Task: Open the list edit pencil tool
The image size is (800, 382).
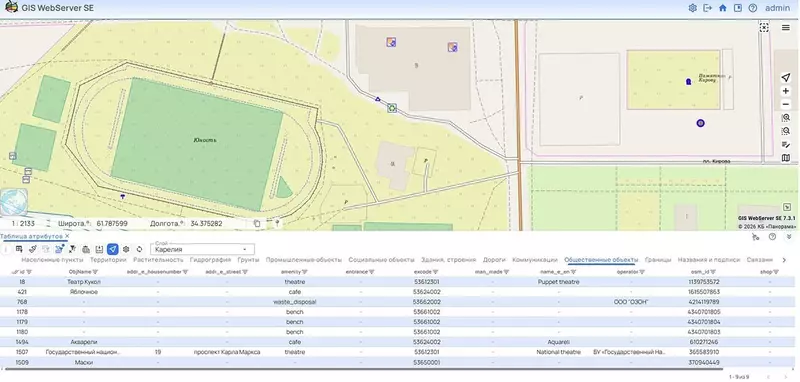Action: pos(786,145)
